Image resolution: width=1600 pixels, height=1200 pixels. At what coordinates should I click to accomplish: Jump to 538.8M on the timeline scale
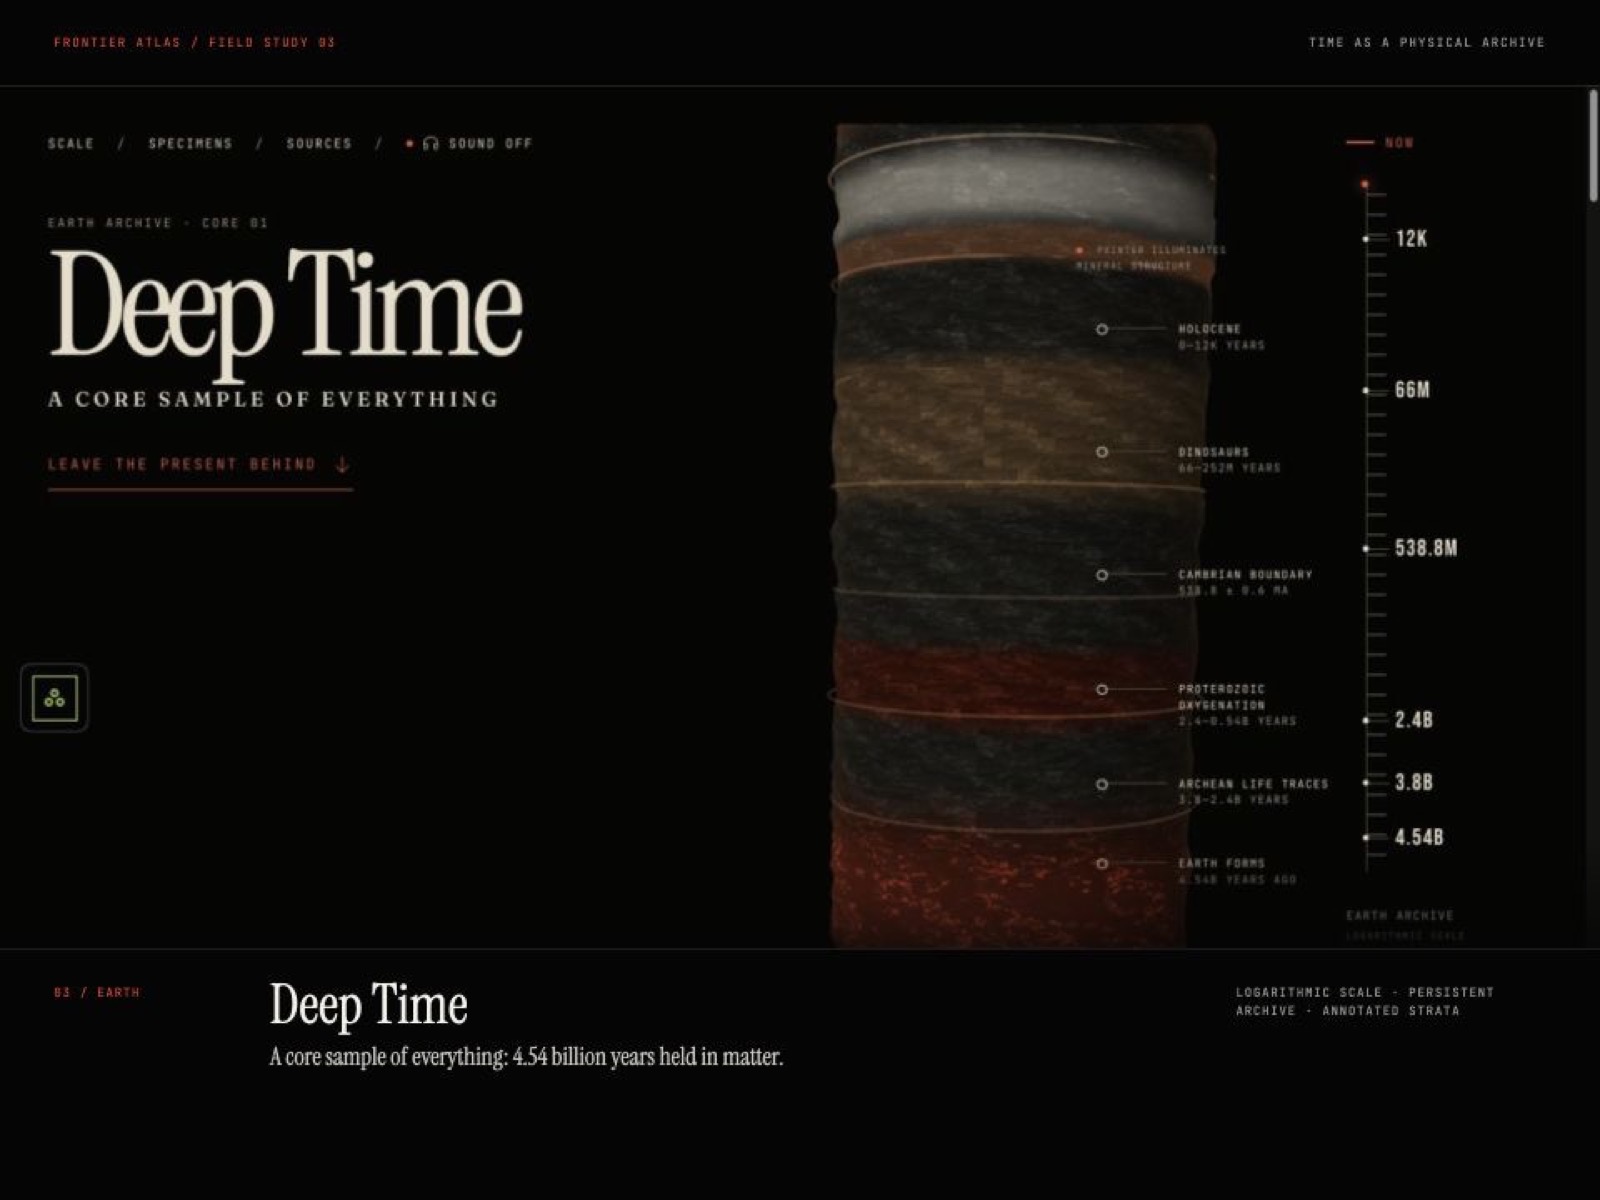1426,548
